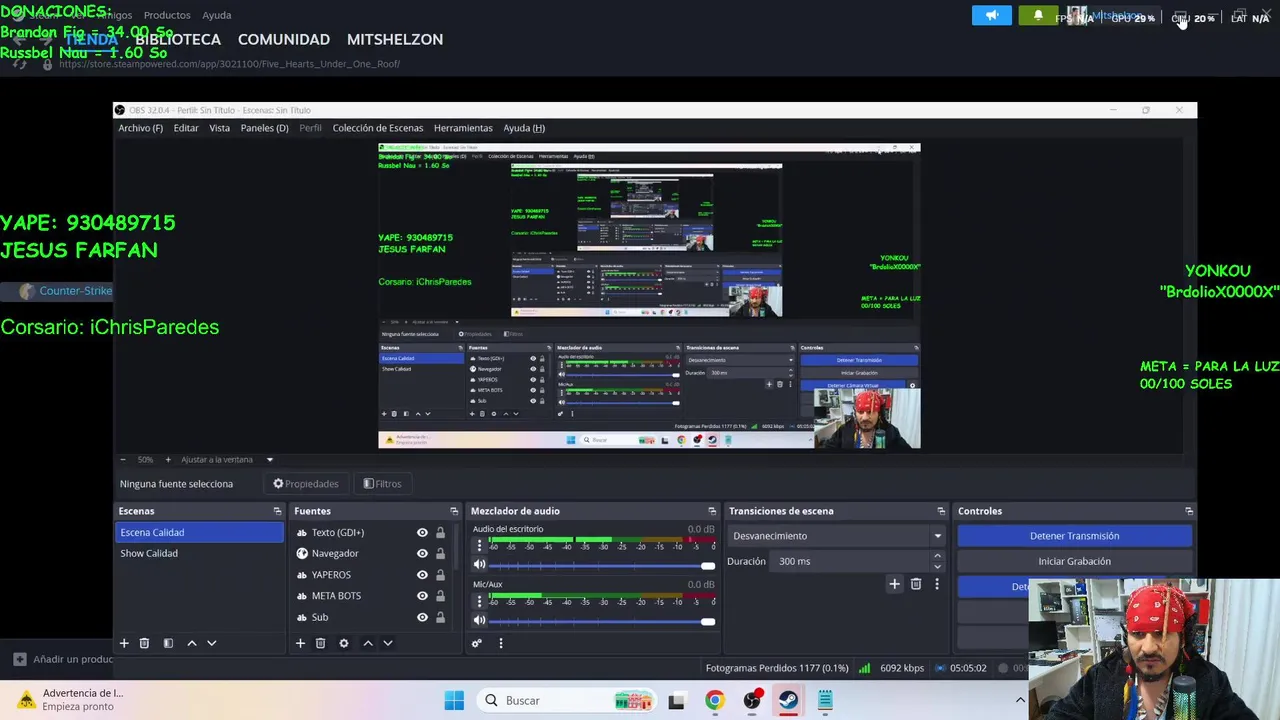This screenshot has width=1280, height=720.
Task: Show hidden icons chevron in system tray
Action: click(1020, 700)
